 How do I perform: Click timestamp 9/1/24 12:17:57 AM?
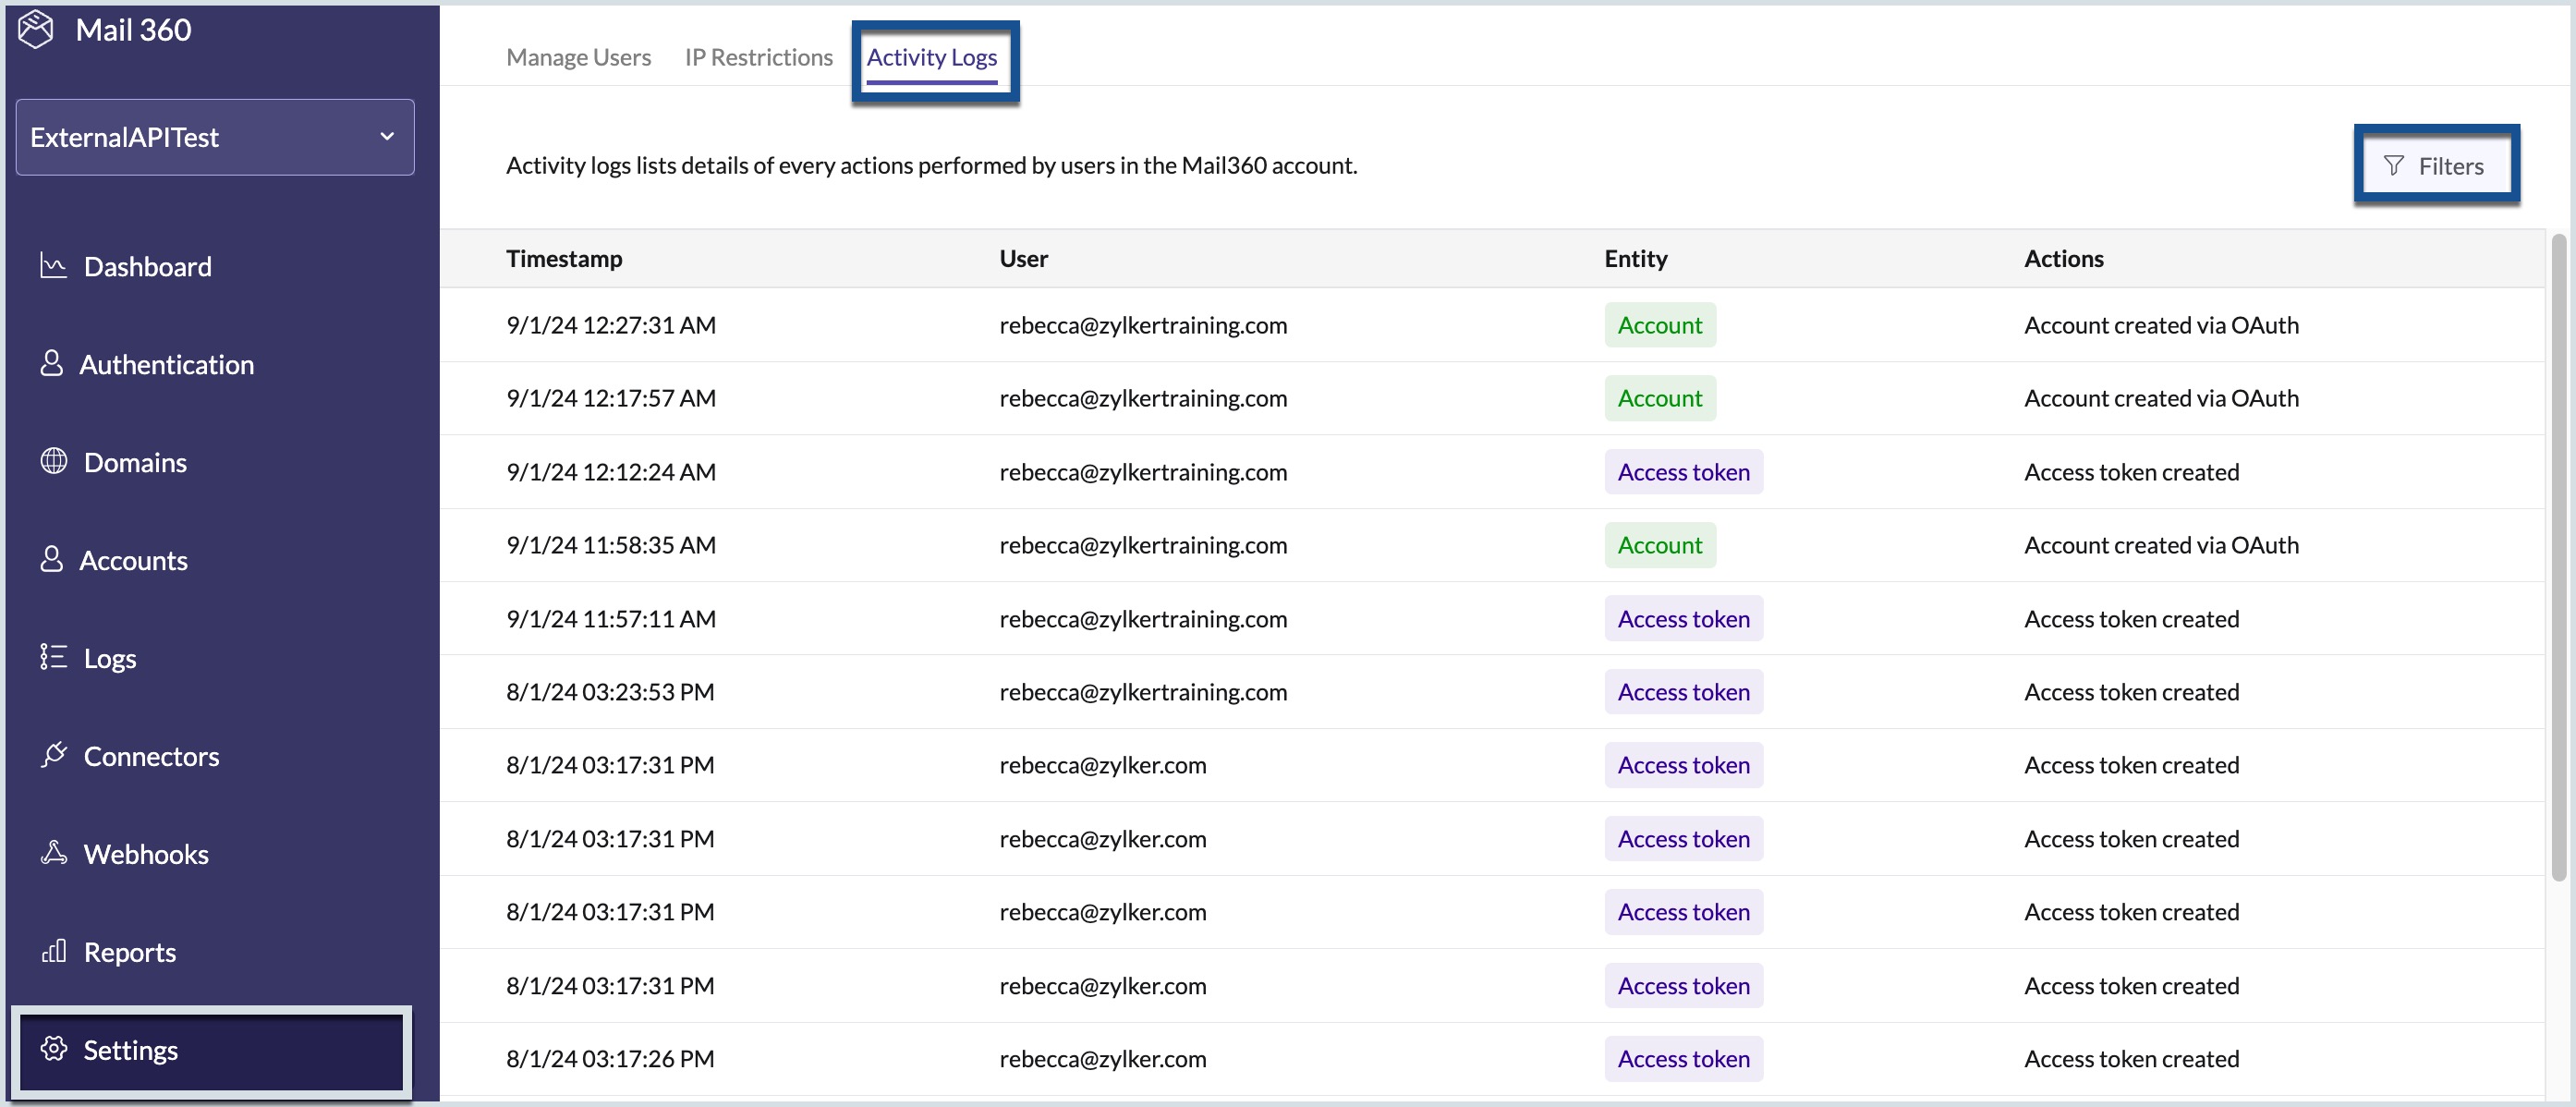611,398
